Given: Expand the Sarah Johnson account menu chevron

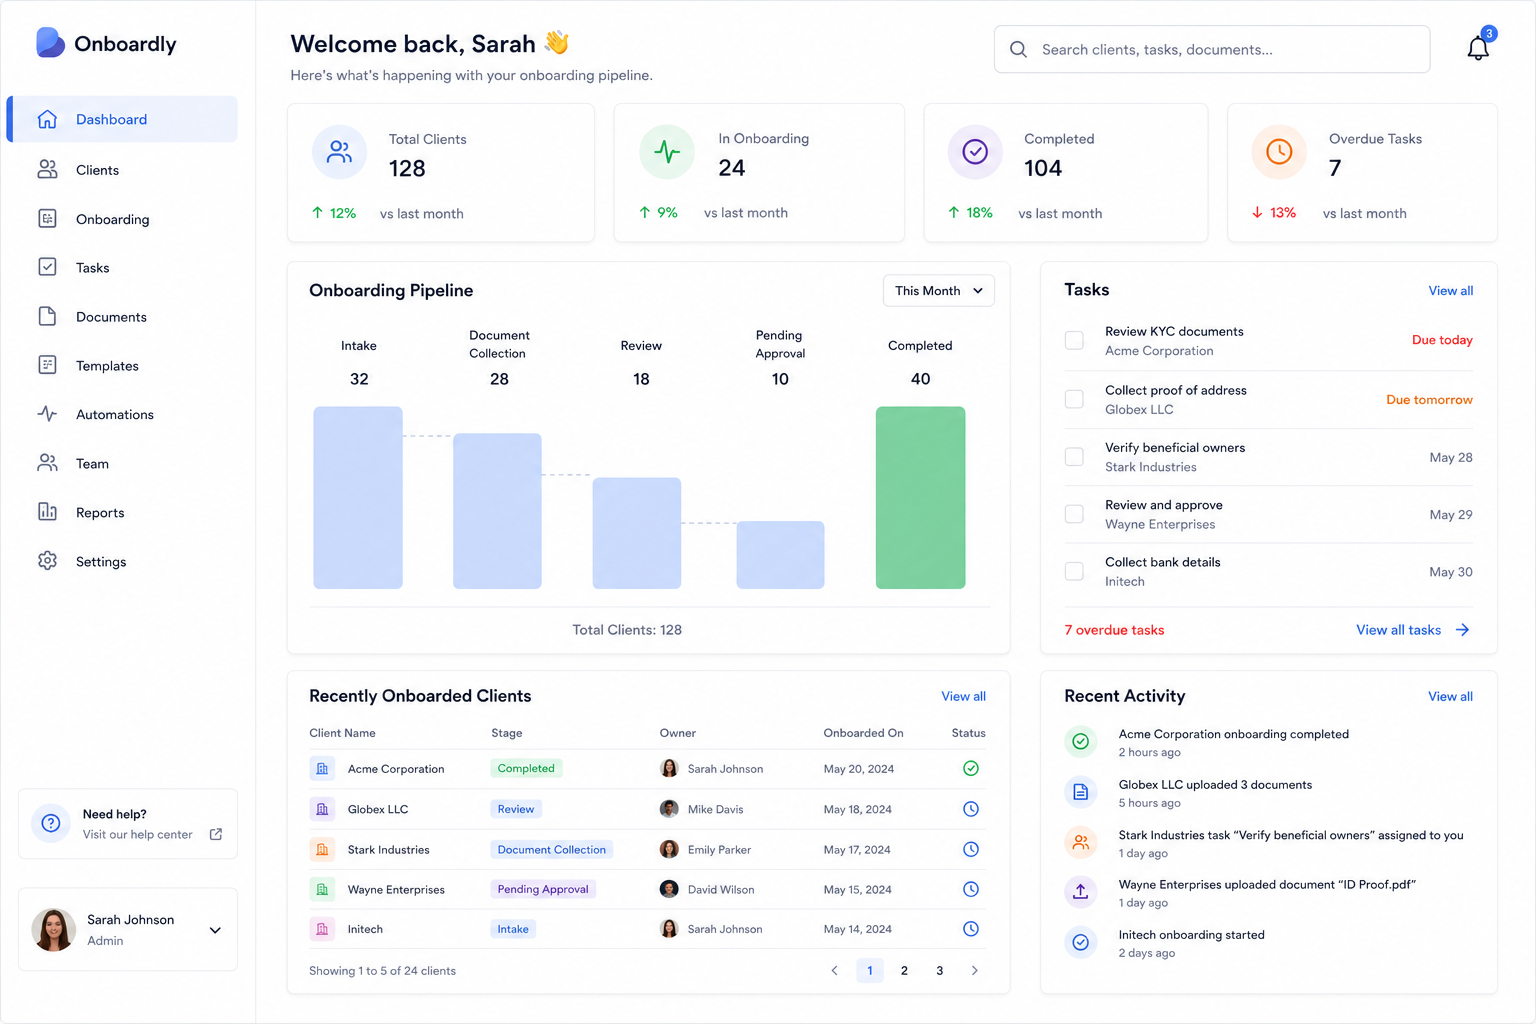Looking at the screenshot, I should pyautogui.click(x=215, y=930).
